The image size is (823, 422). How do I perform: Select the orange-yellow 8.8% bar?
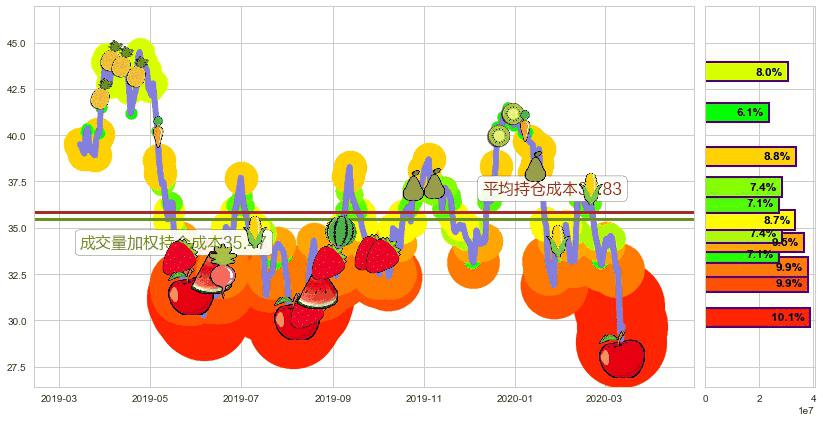click(749, 156)
